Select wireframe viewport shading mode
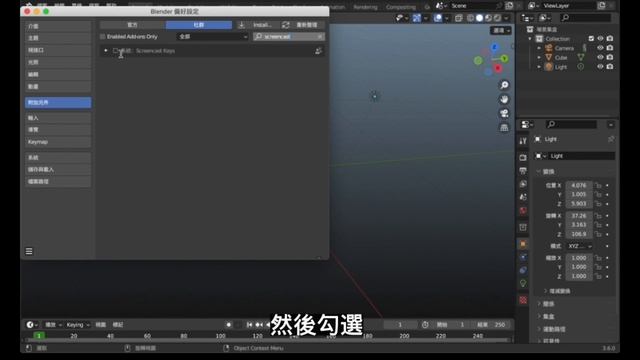Image resolution: width=640 pixels, height=360 pixels. click(x=471, y=18)
